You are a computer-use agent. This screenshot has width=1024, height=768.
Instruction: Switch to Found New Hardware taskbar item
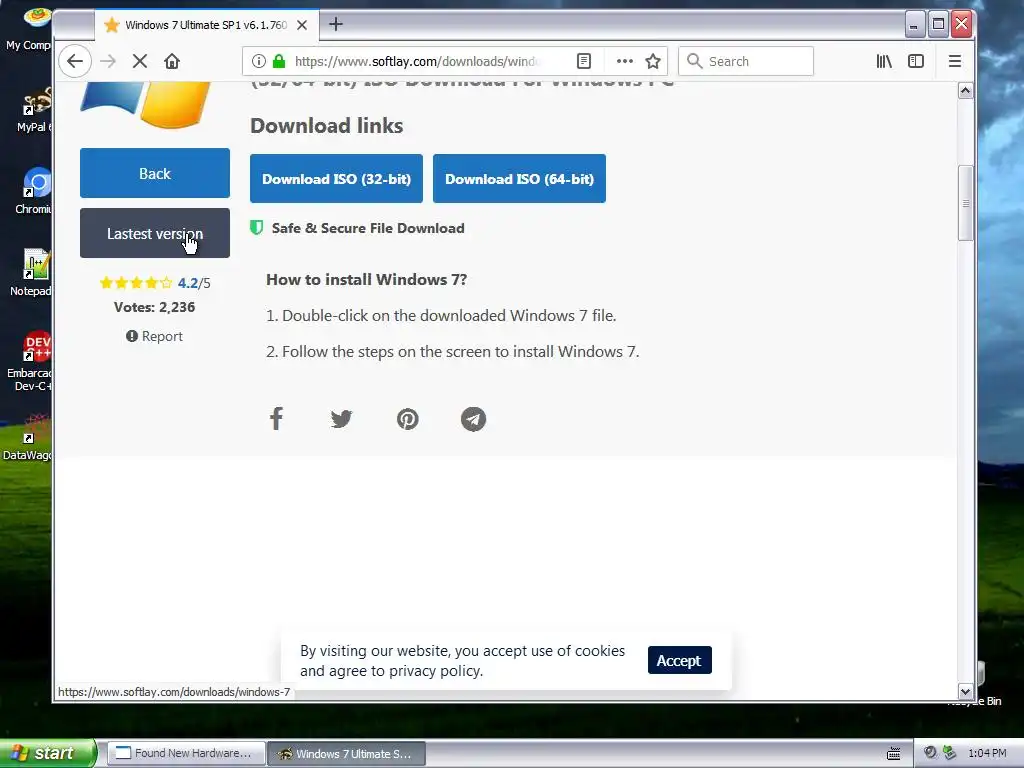(x=186, y=753)
